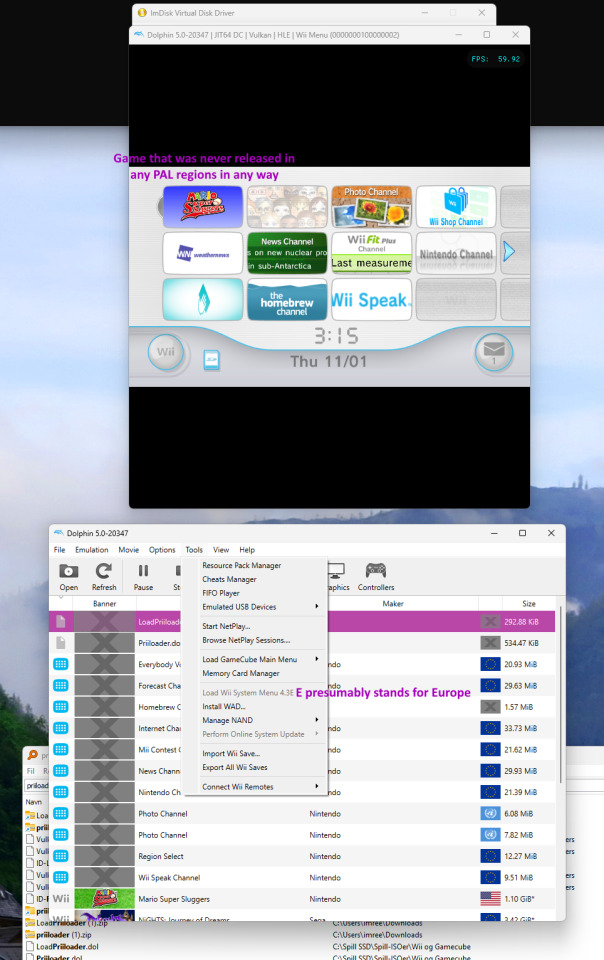Image resolution: width=604 pixels, height=960 pixels.
Task: Select Browse NetPlay Sessions...
Action: 255,640
